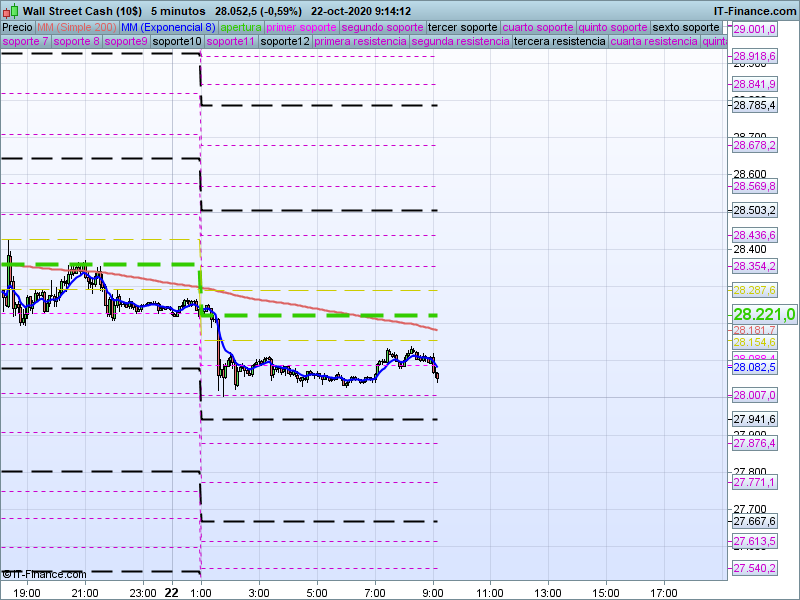800x600 pixels.
Task: Click the 19:00 time axis label
Action: (27, 593)
